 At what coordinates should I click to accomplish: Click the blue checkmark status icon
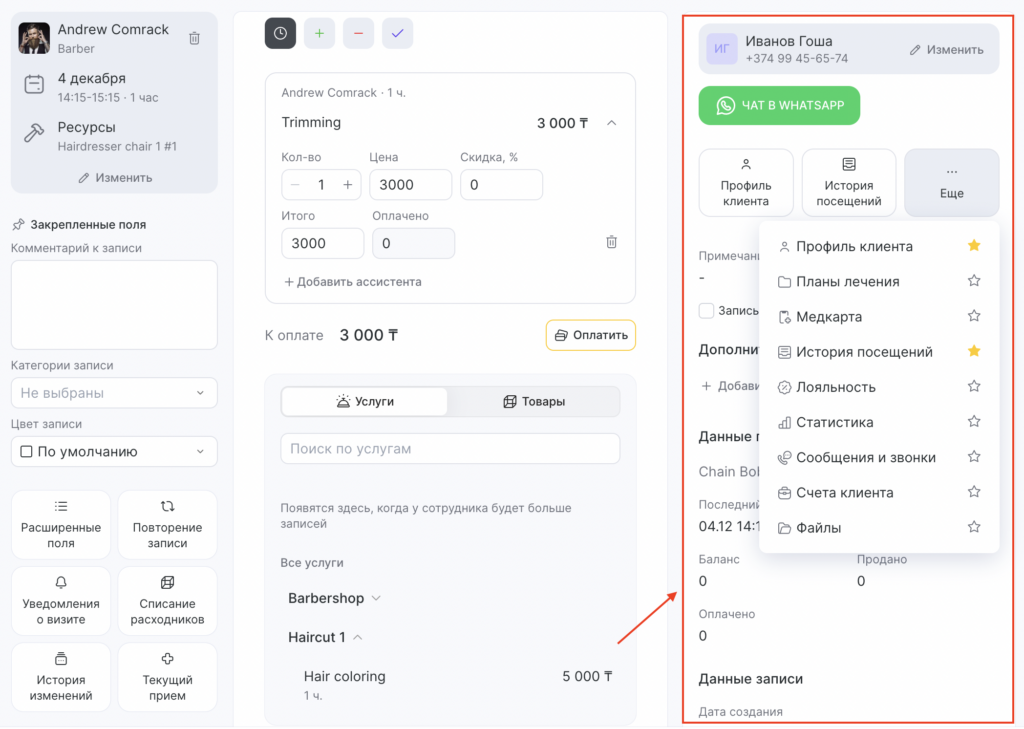click(397, 33)
